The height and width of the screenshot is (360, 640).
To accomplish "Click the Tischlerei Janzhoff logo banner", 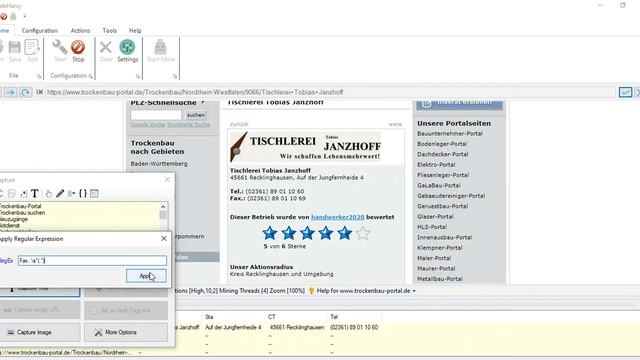I will [x=306, y=147].
